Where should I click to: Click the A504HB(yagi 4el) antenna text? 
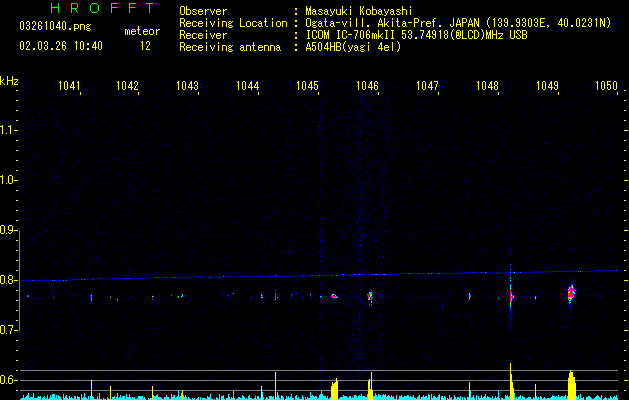click(x=353, y=47)
